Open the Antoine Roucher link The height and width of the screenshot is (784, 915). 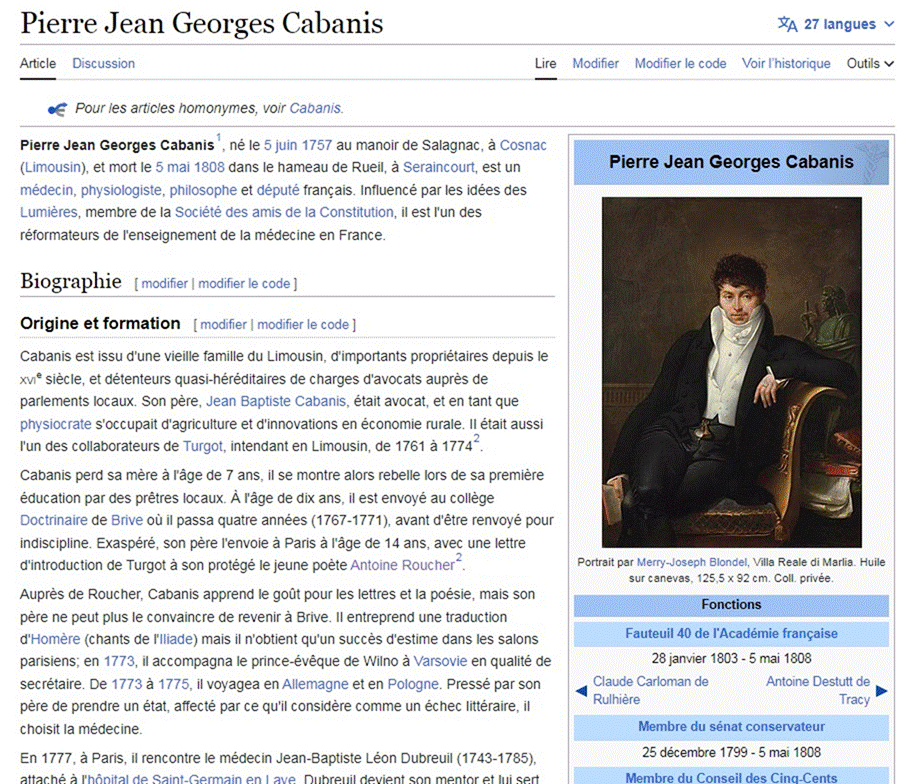(403, 565)
